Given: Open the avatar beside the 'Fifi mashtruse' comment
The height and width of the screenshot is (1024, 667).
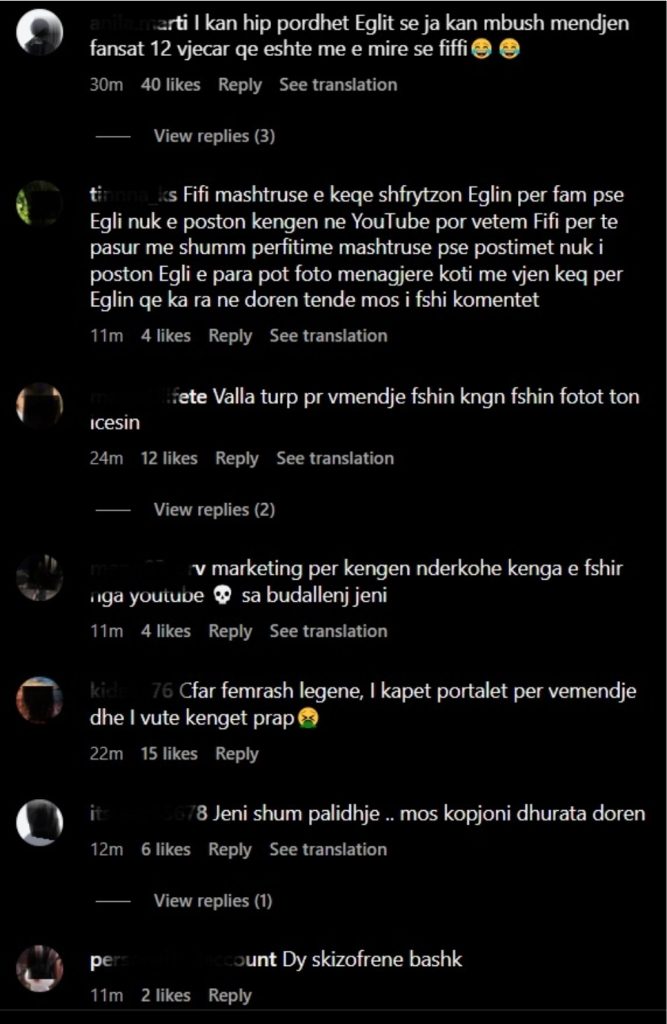Looking at the screenshot, I should 39,204.
